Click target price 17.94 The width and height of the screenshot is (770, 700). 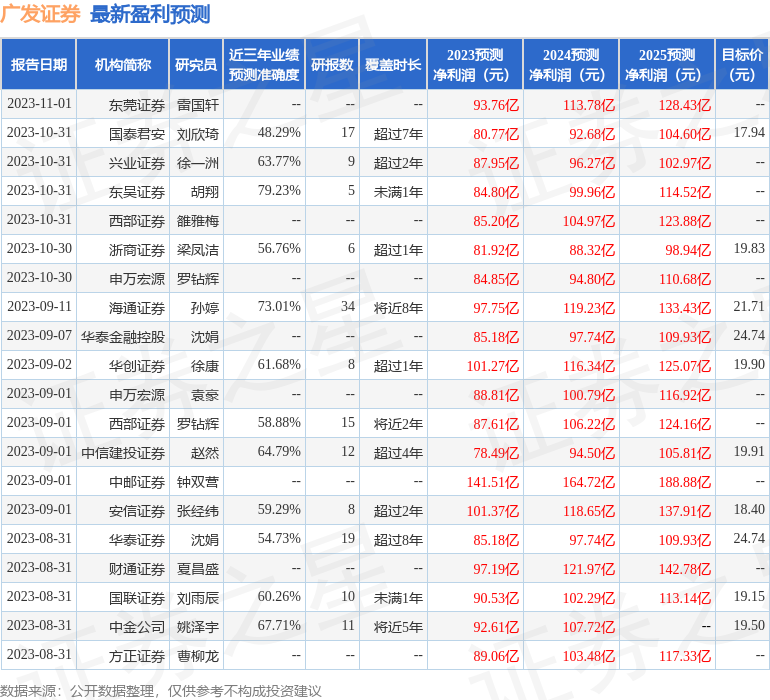click(x=749, y=133)
